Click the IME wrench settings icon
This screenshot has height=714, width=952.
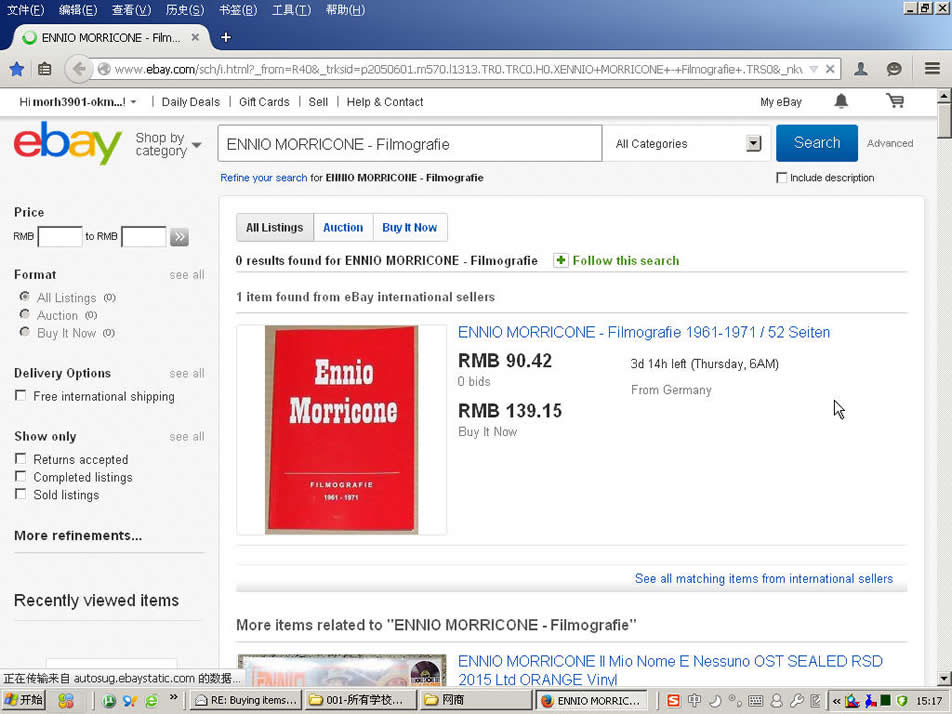[x=797, y=701]
